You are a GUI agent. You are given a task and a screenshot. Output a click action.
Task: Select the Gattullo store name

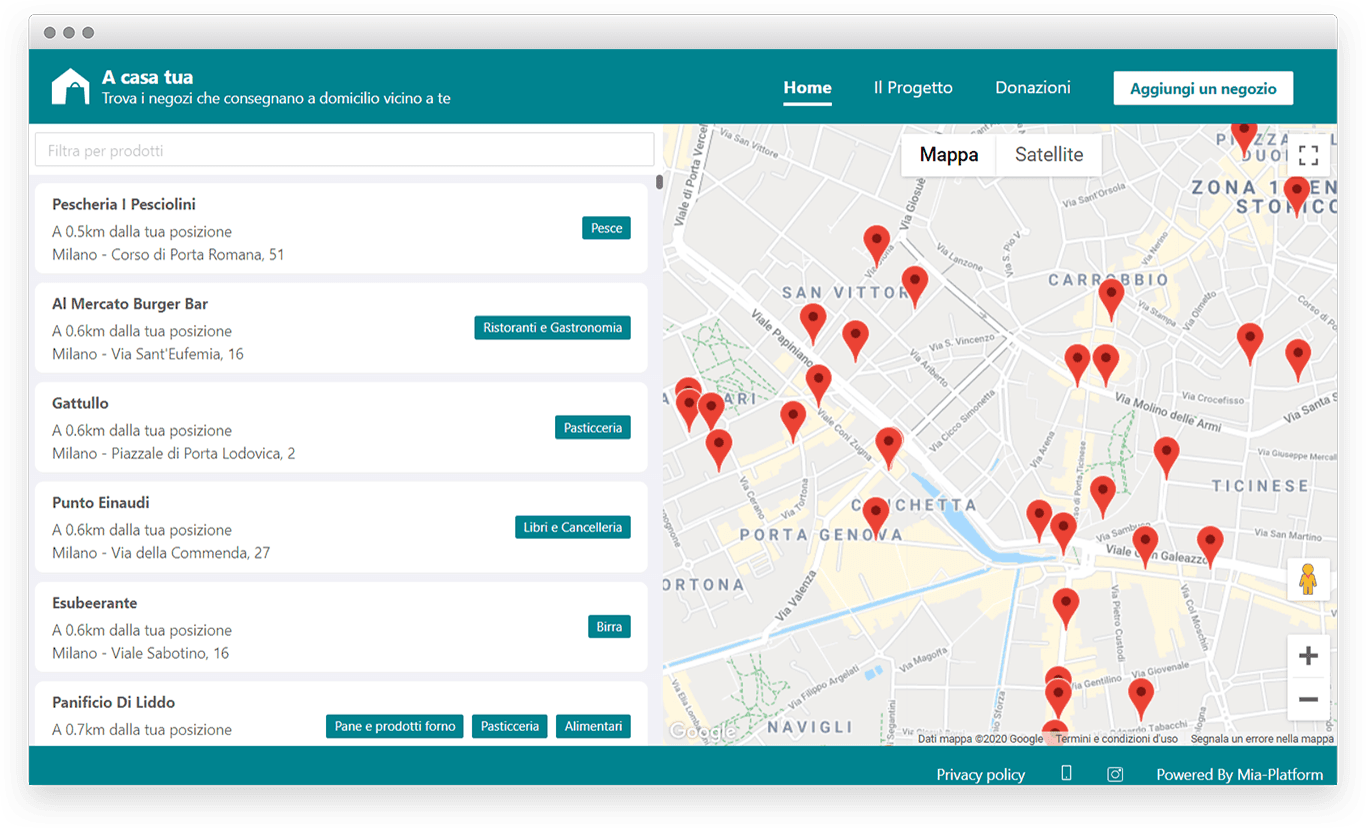click(80, 403)
